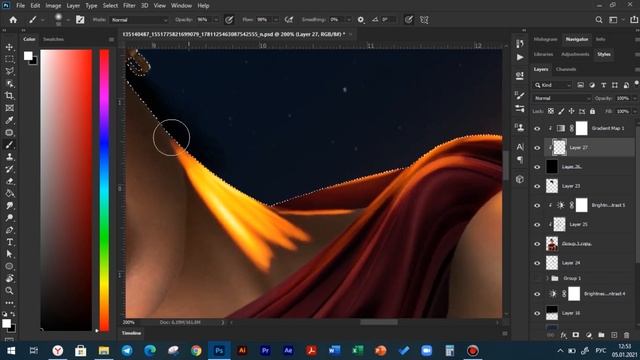Screen dimensions: 640x360
Task: Select the Clone Stamp tool
Action: (9, 157)
